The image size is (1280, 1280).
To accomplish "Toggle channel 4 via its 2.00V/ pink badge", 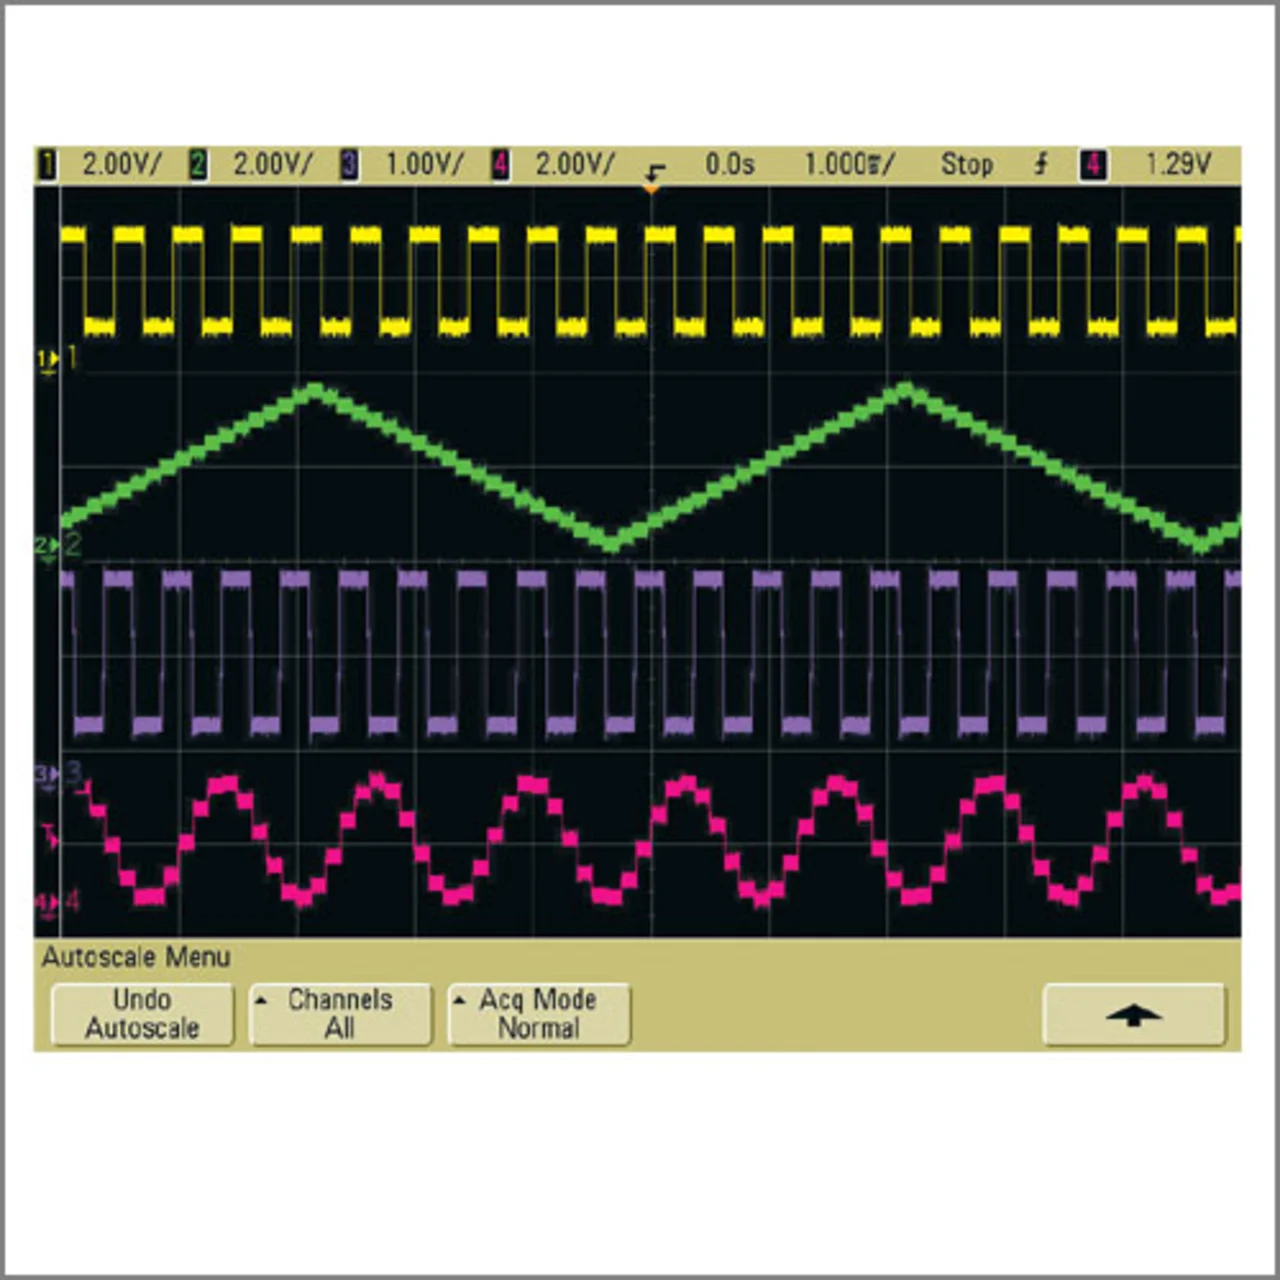I will (x=500, y=164).
